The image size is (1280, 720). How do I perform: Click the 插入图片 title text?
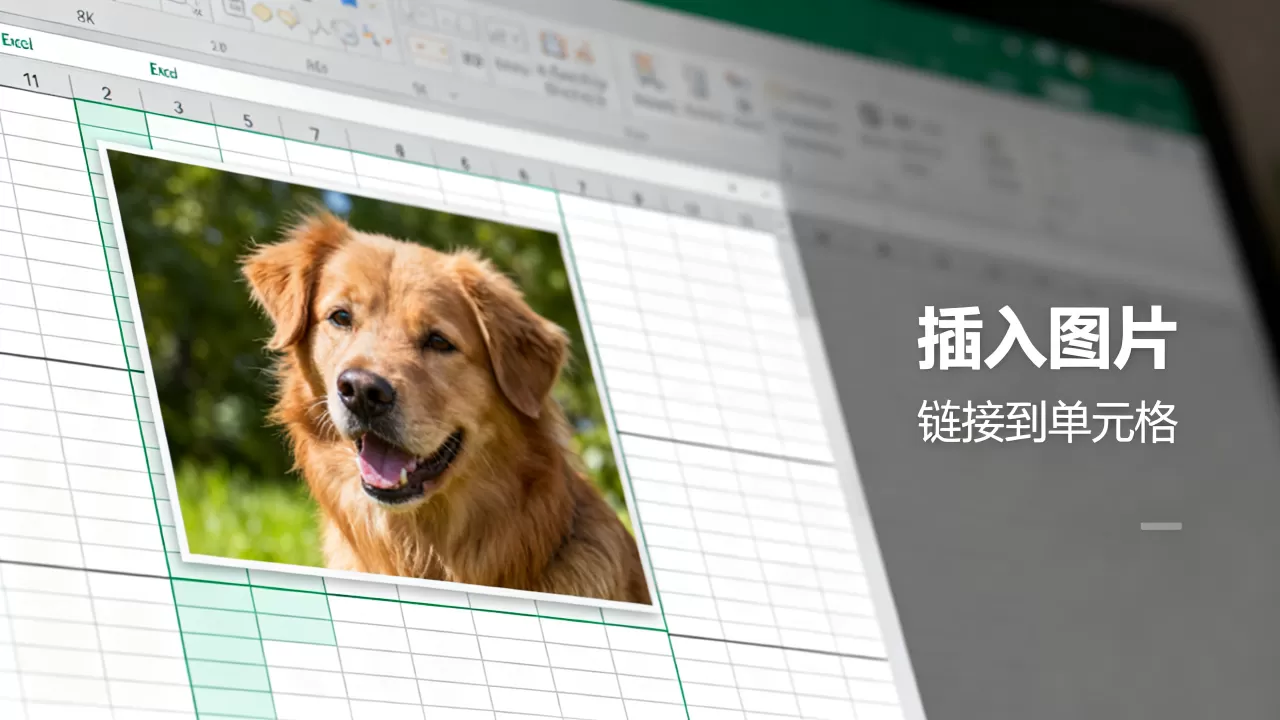pos(1047,340)
